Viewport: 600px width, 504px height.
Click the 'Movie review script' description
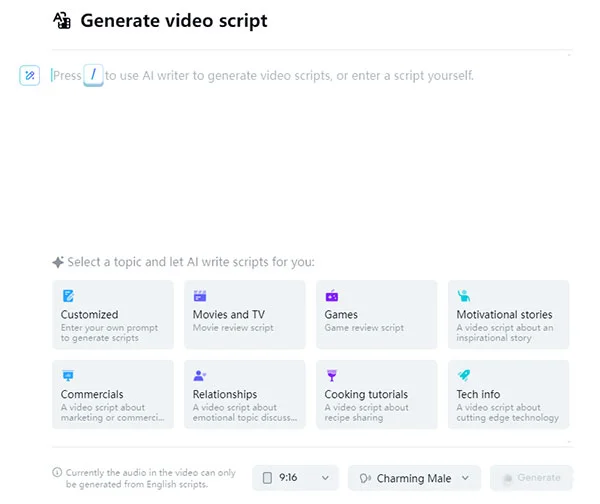(233, 328)
